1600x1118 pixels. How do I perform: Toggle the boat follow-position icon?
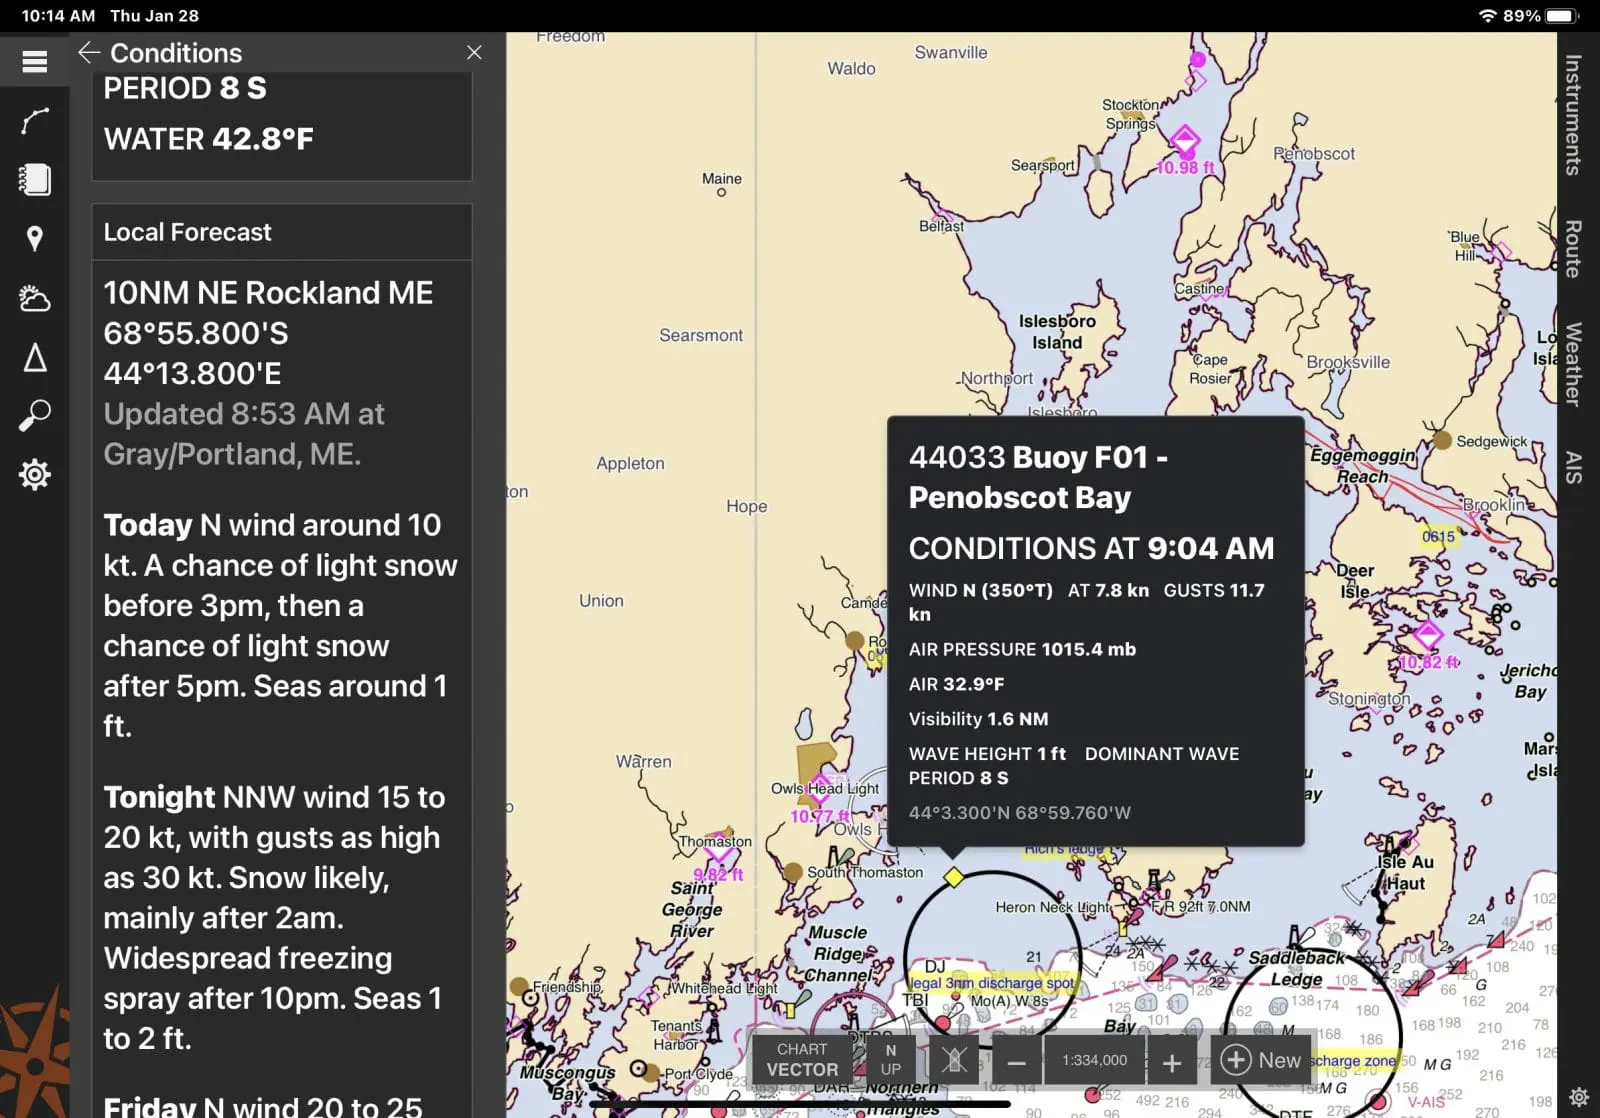pos(954,1060)
